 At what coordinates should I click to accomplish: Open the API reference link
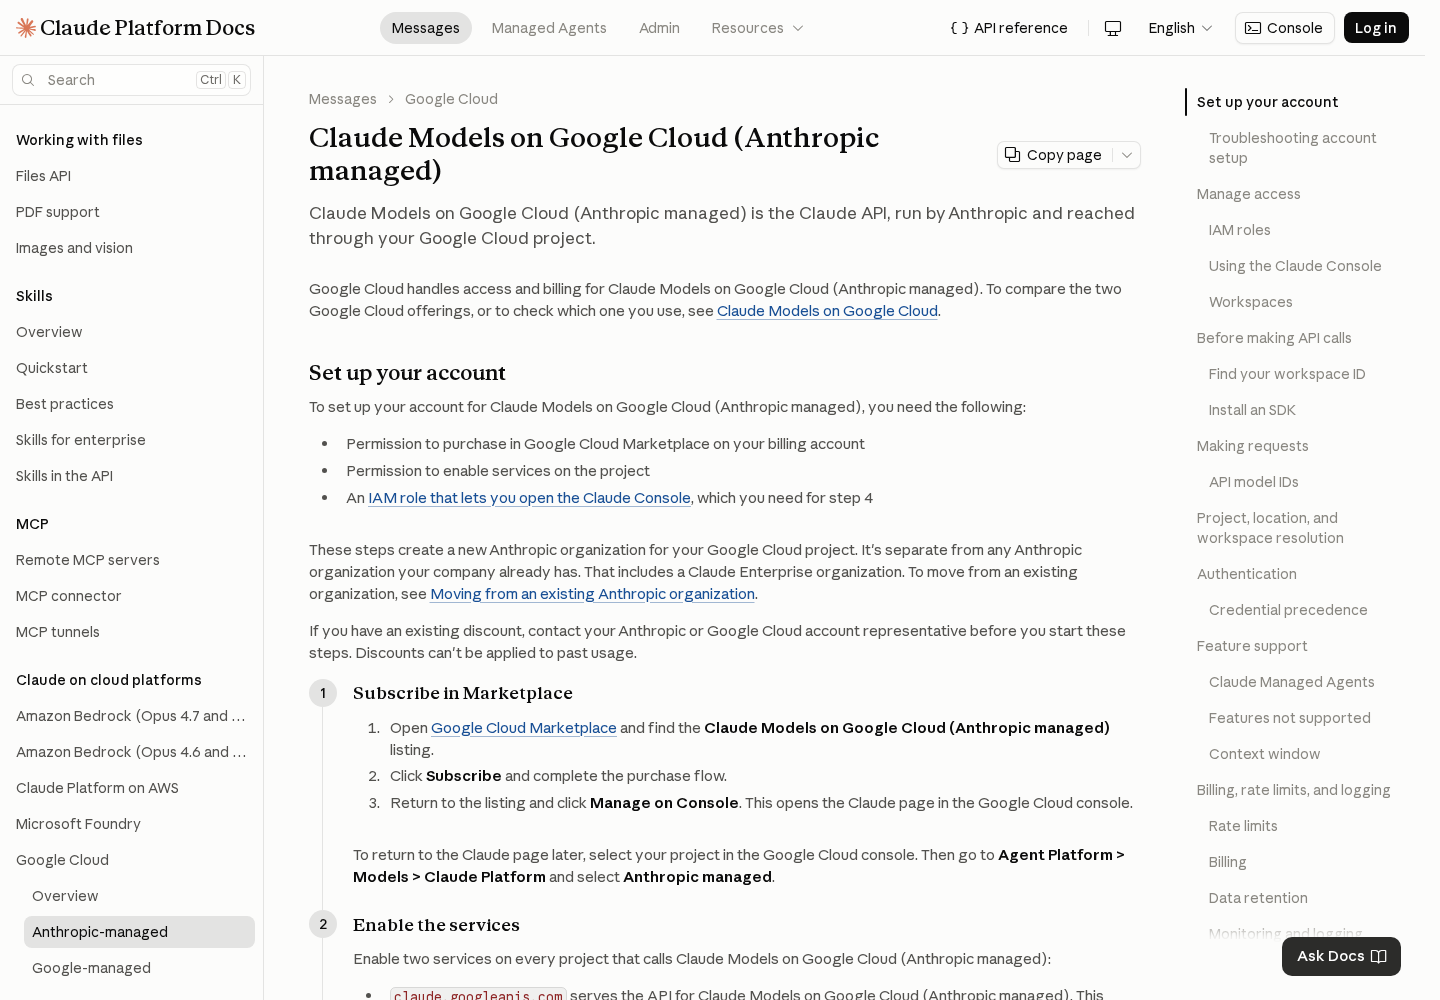[1009, 28]
